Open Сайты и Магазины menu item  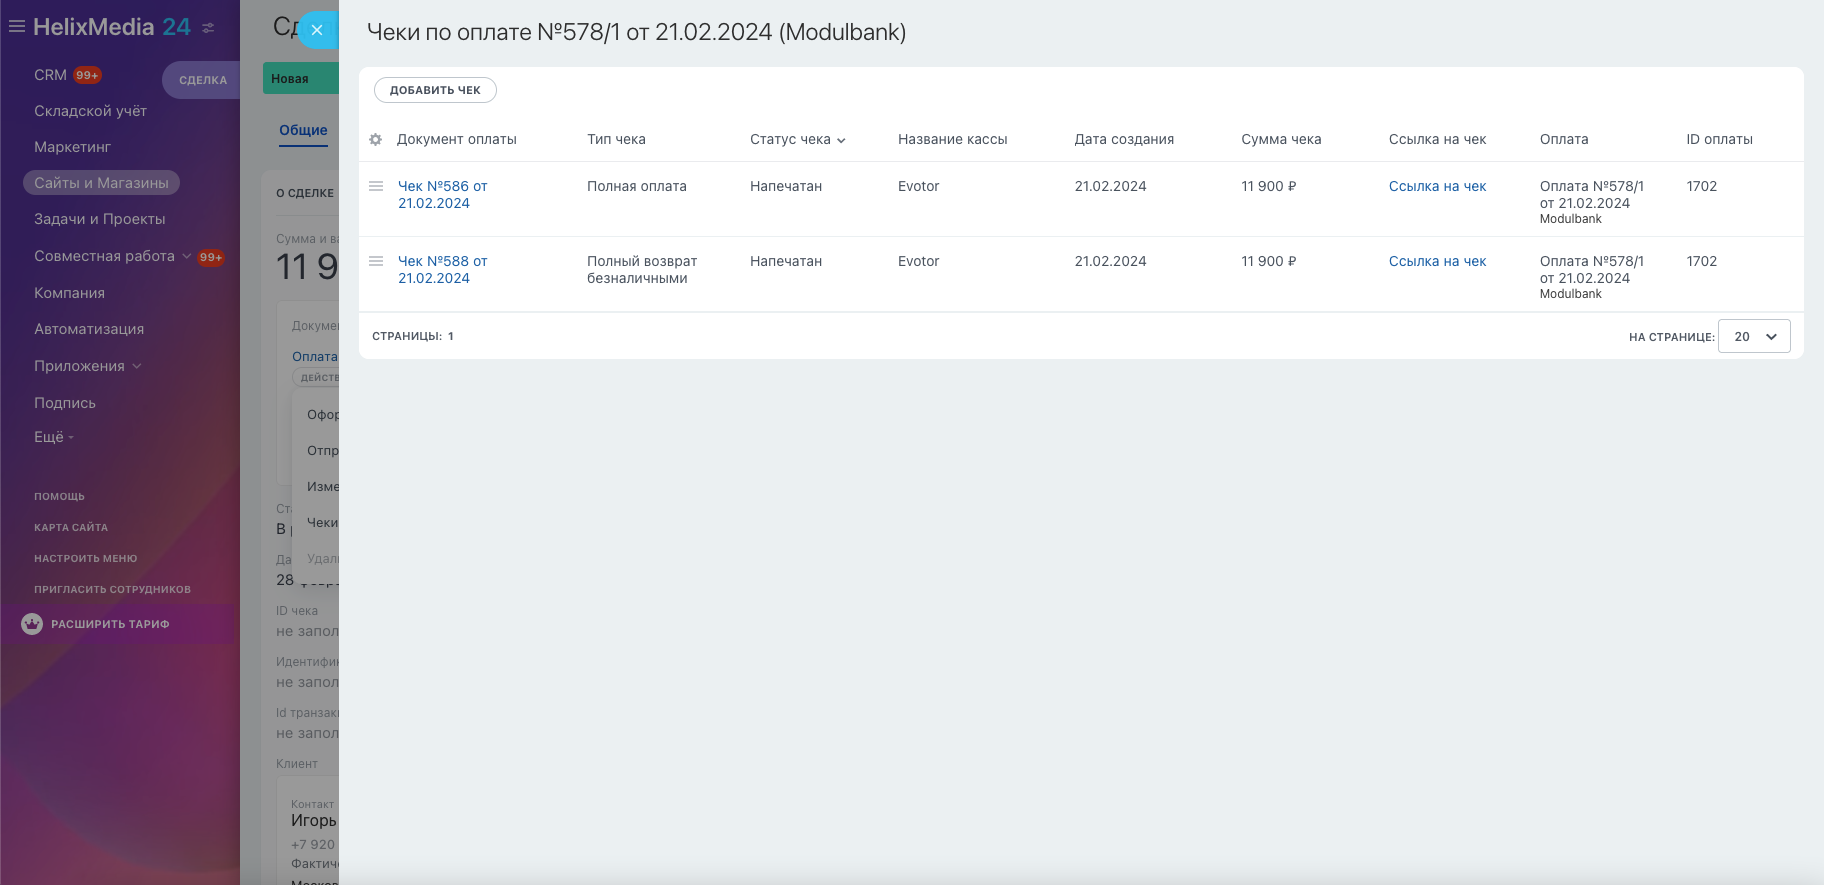tap(101, 183)
